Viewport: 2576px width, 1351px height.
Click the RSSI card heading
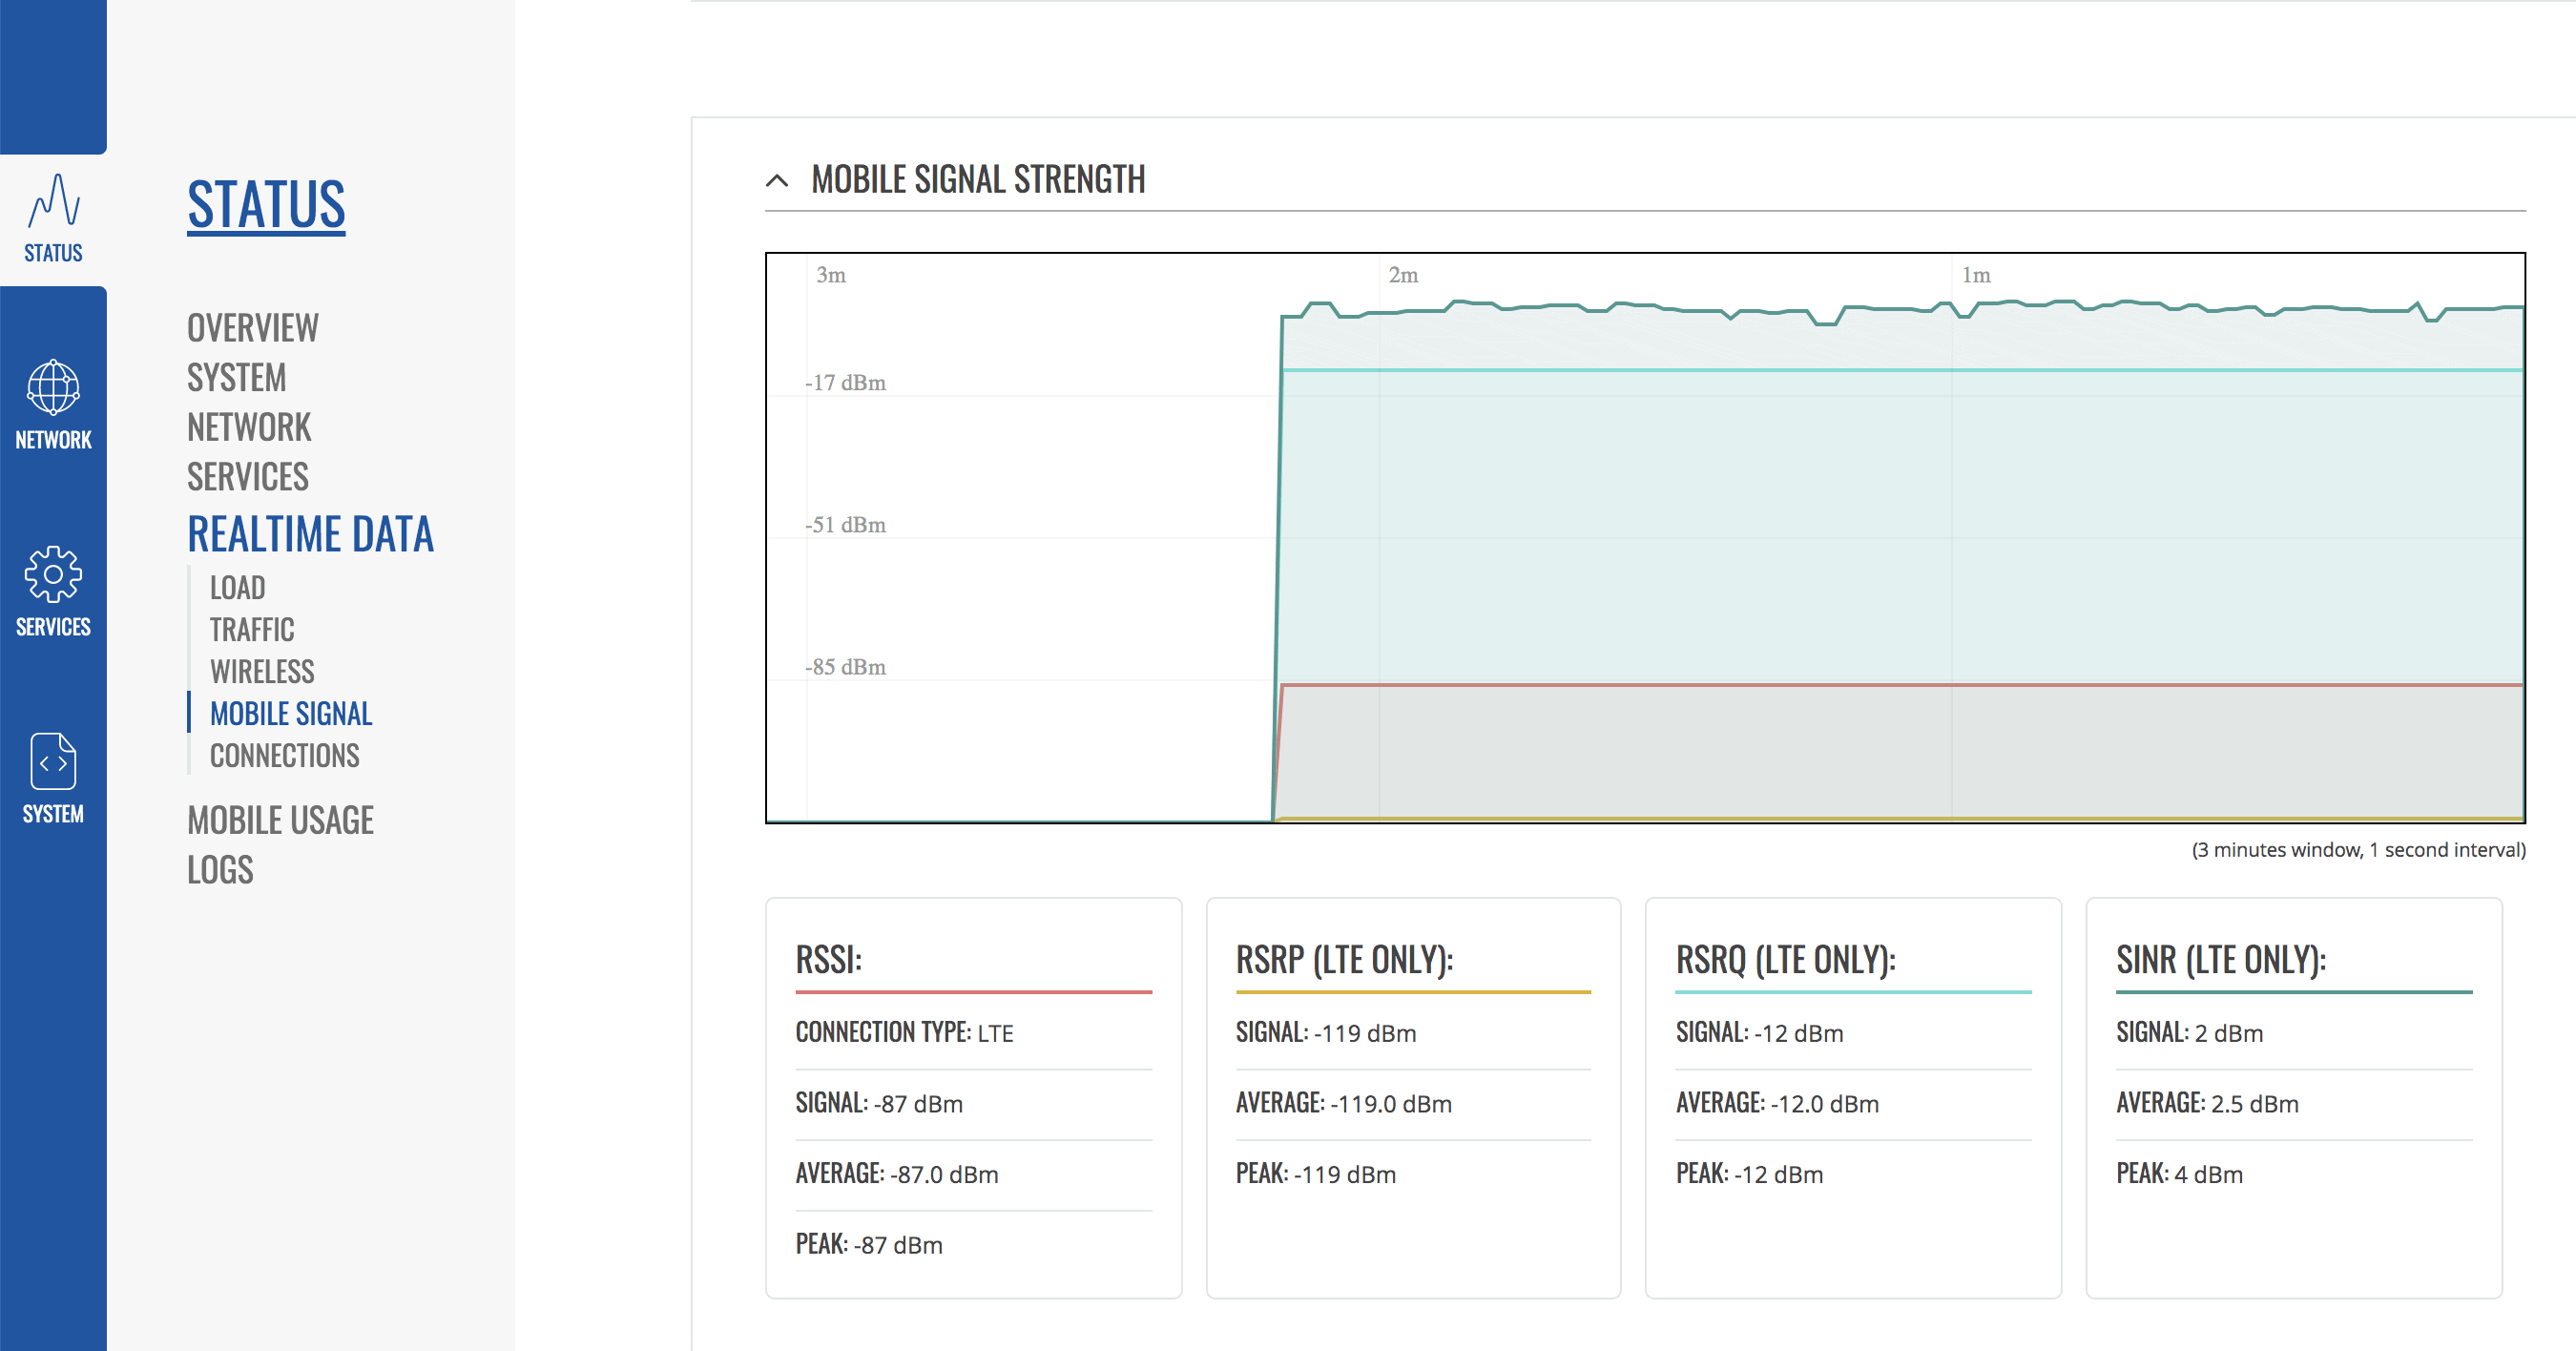[x=829, y=960]
